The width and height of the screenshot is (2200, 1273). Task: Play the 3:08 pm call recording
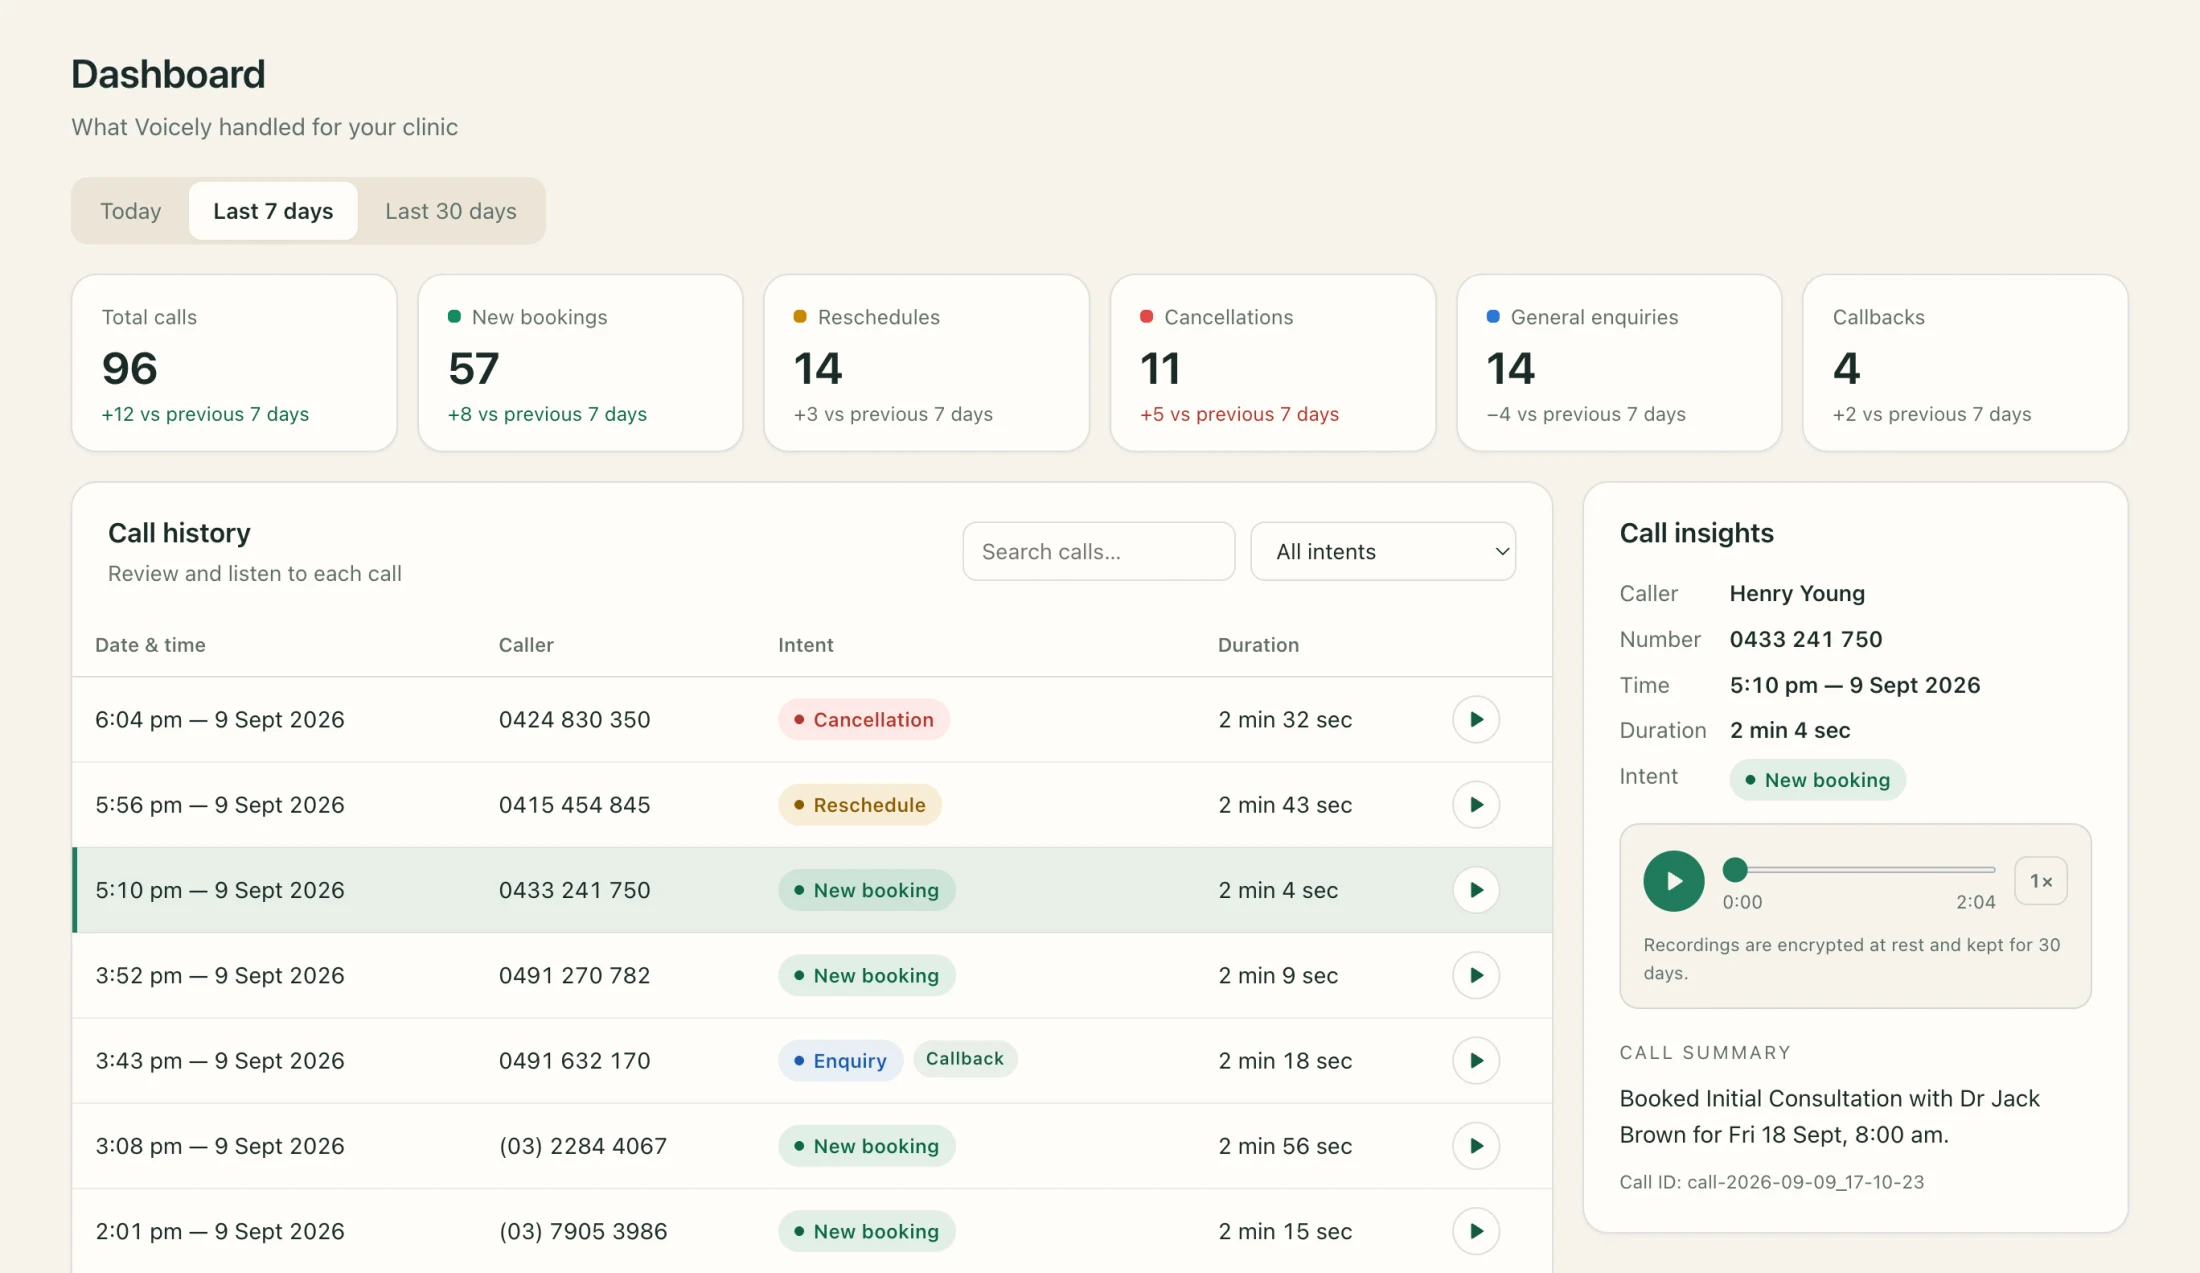[x=1476, y=1146]
